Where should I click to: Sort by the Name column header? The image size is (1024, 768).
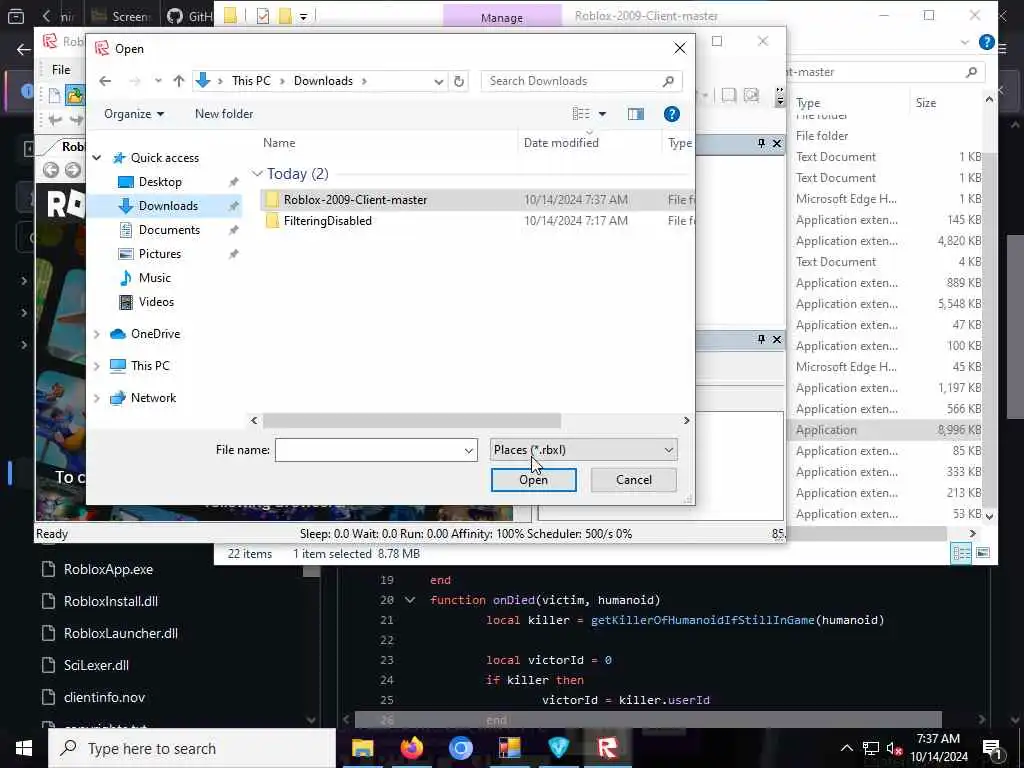[x=279, y=143]
